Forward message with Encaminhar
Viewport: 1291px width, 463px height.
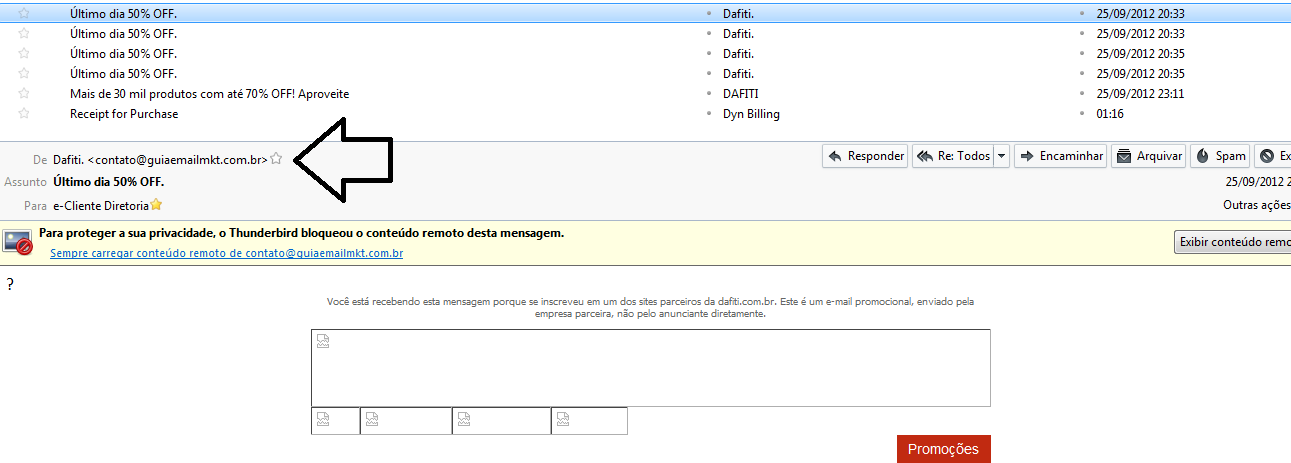(x=1060, y=156)
